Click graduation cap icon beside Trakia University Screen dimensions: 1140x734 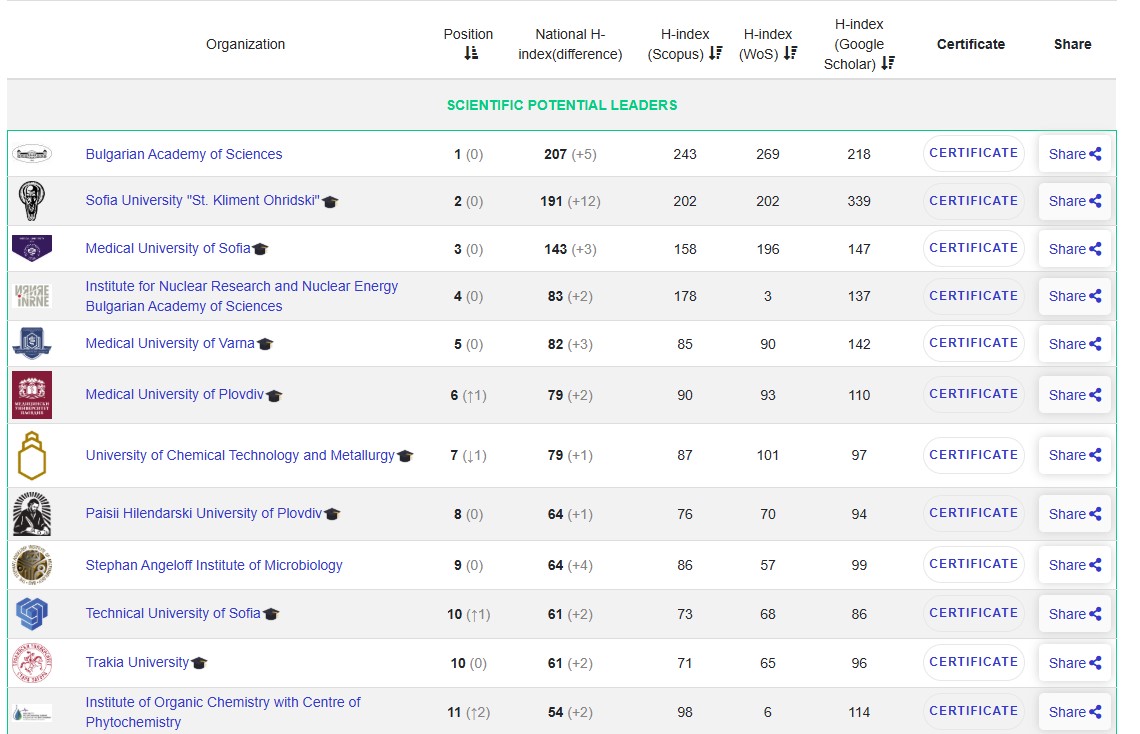pyautogui.click(x=199, y=664)
